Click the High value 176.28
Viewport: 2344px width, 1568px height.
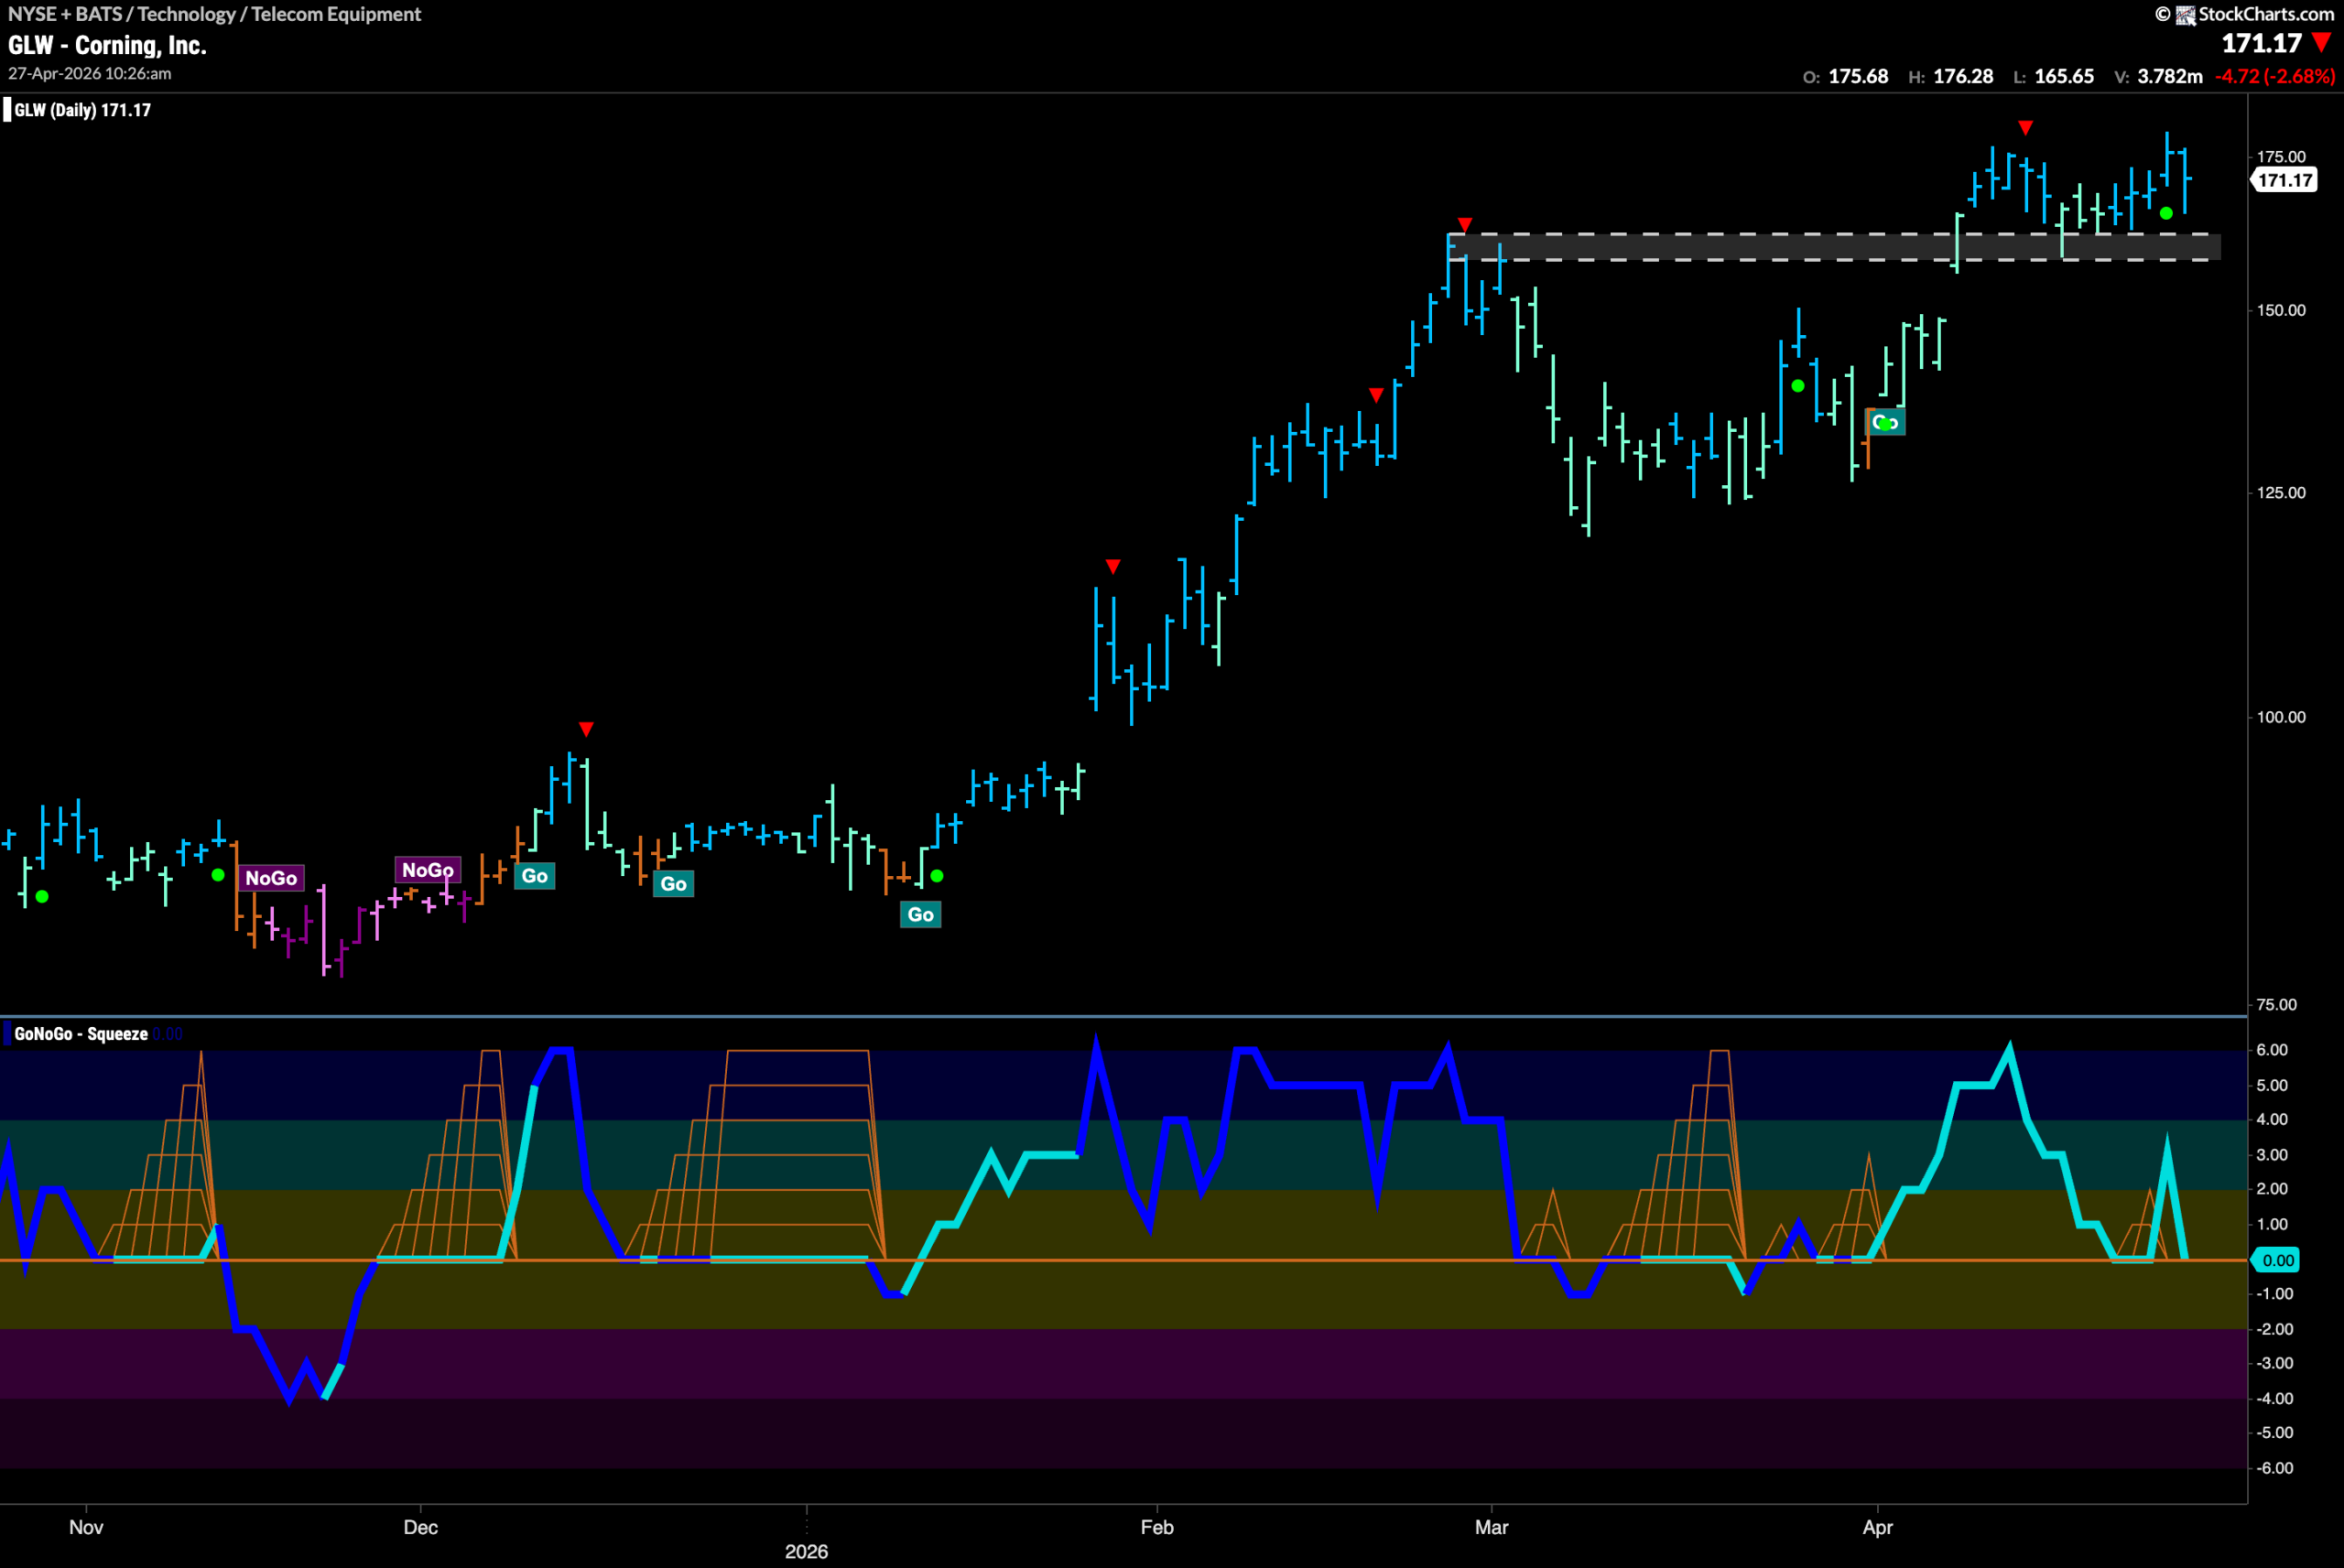tap(1963, 76)
